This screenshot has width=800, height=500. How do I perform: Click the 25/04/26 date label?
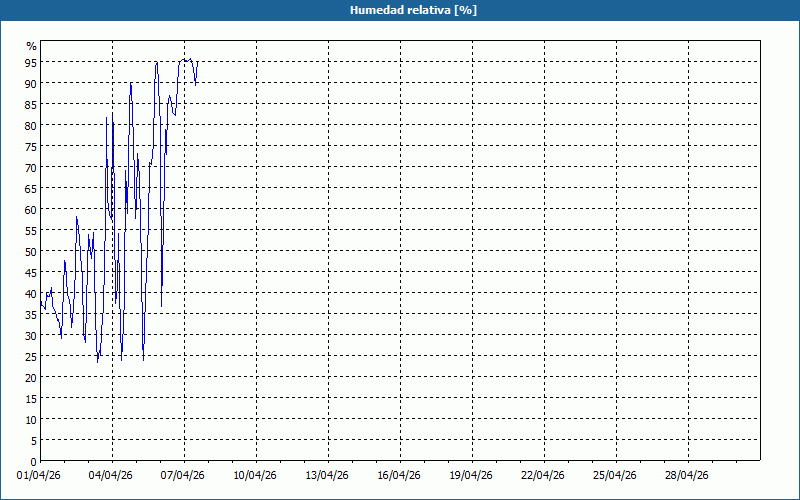click(x=616, y=475)
